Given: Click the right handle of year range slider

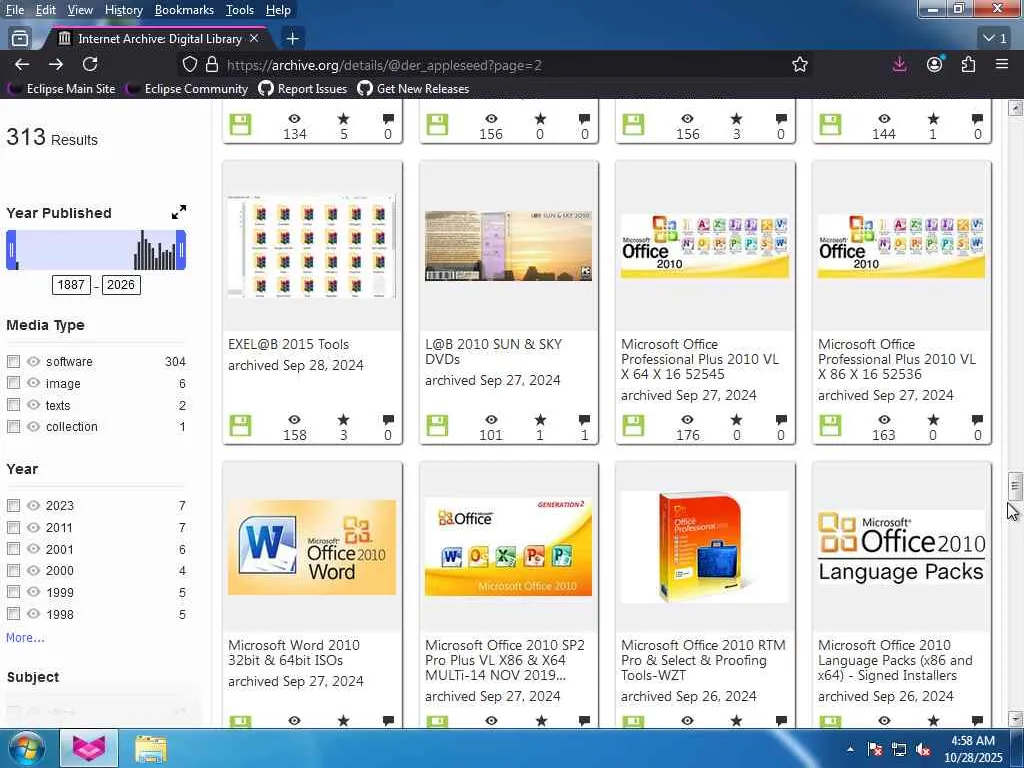Looking at the screenshot, I should [181, 250].
